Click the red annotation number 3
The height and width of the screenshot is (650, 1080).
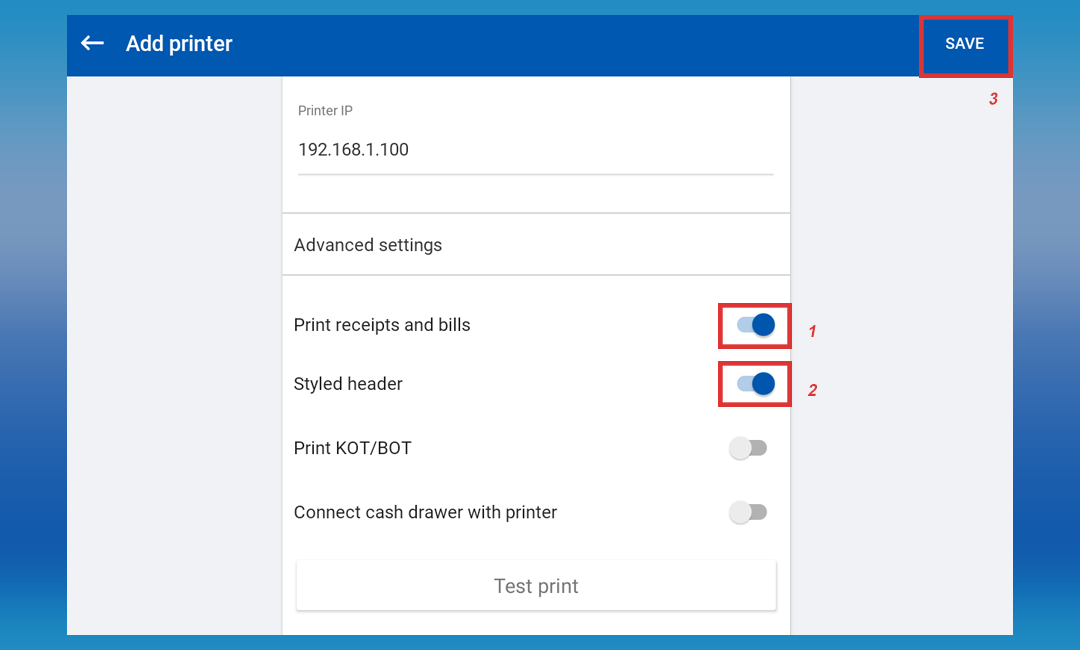click(x=993, y=99)
